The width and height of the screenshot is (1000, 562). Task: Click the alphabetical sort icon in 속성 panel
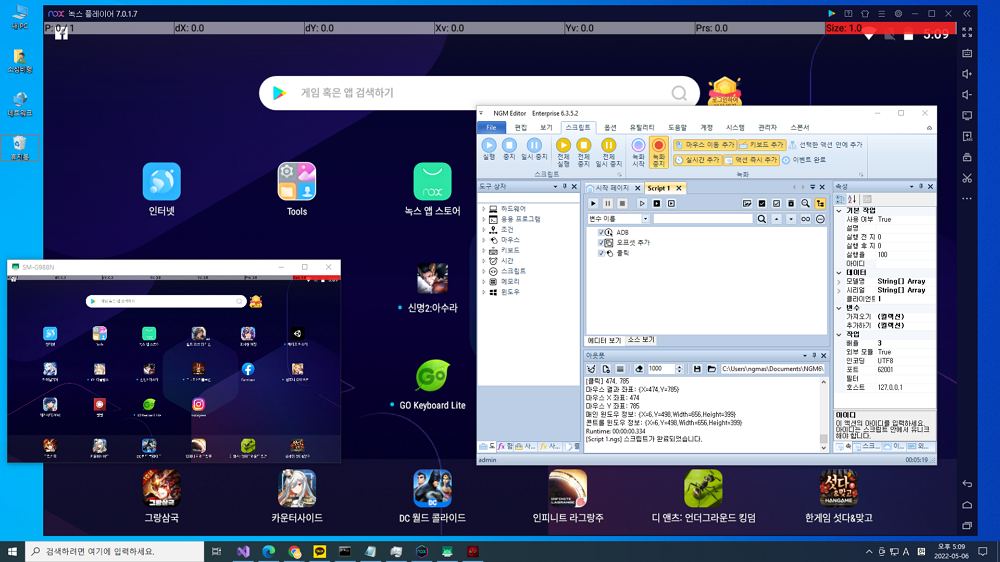tap(851, 199)
